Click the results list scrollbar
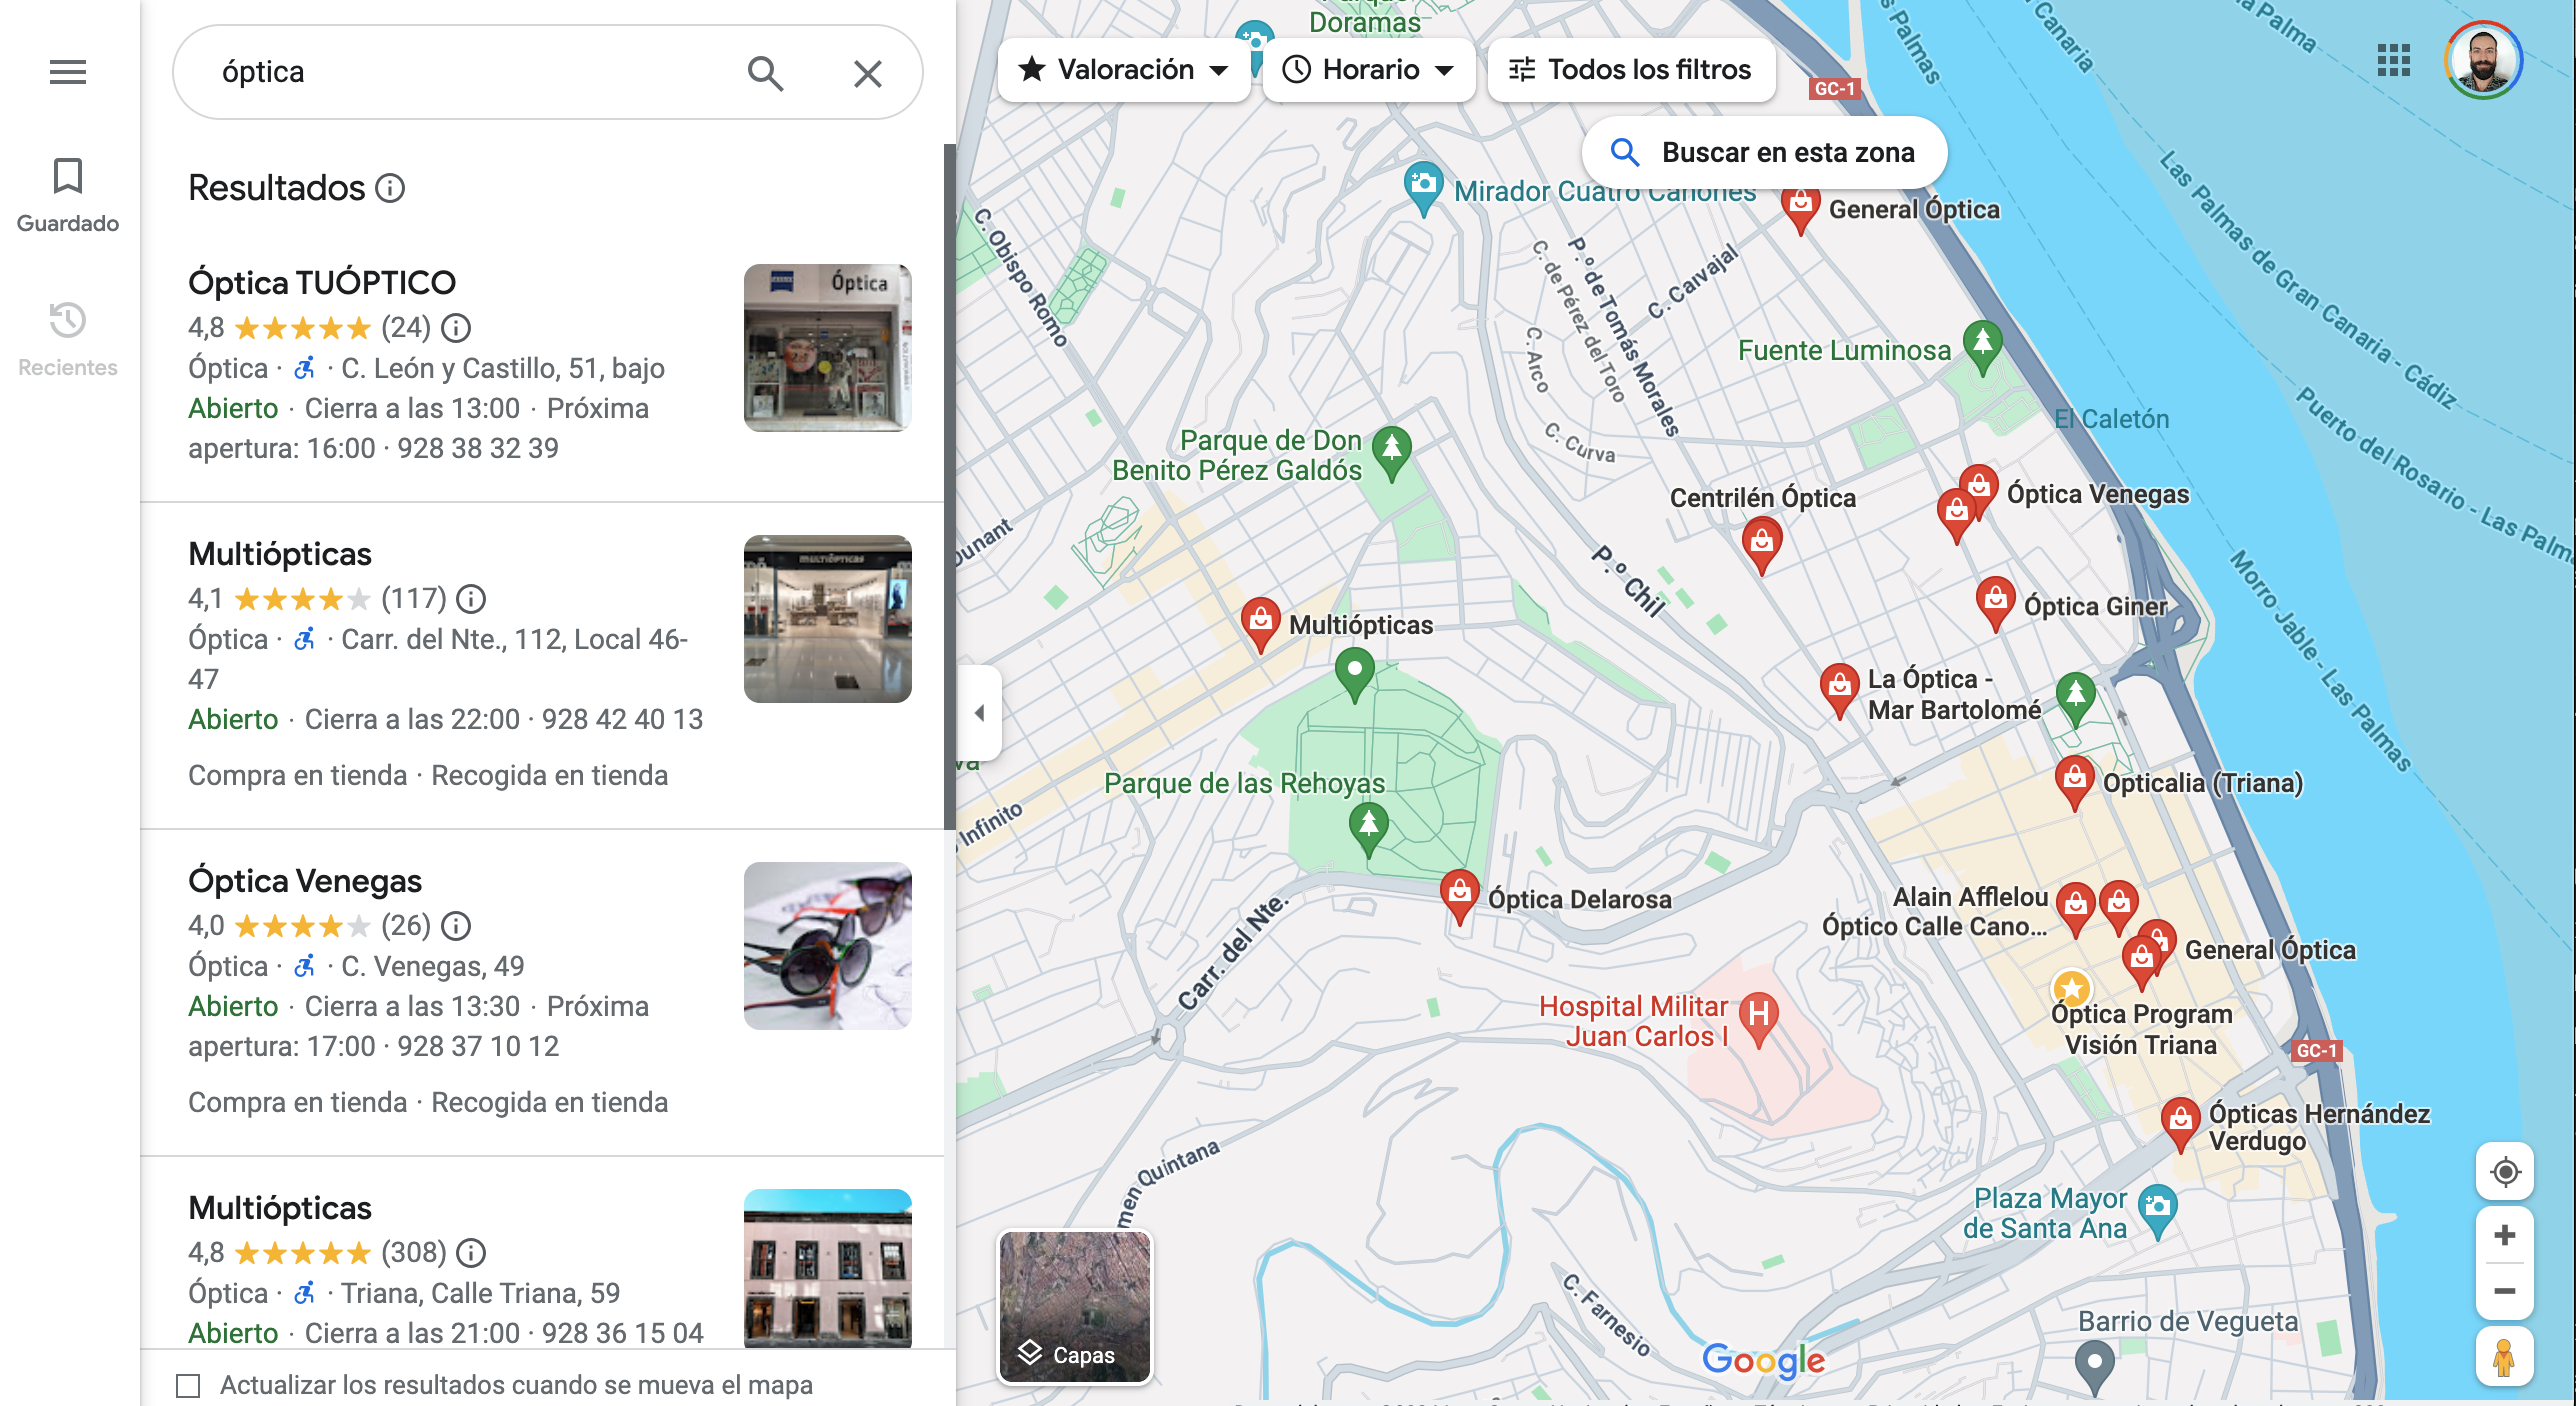The height and width of the screenshot is (1406, 2576). click(x=949, y=486)
